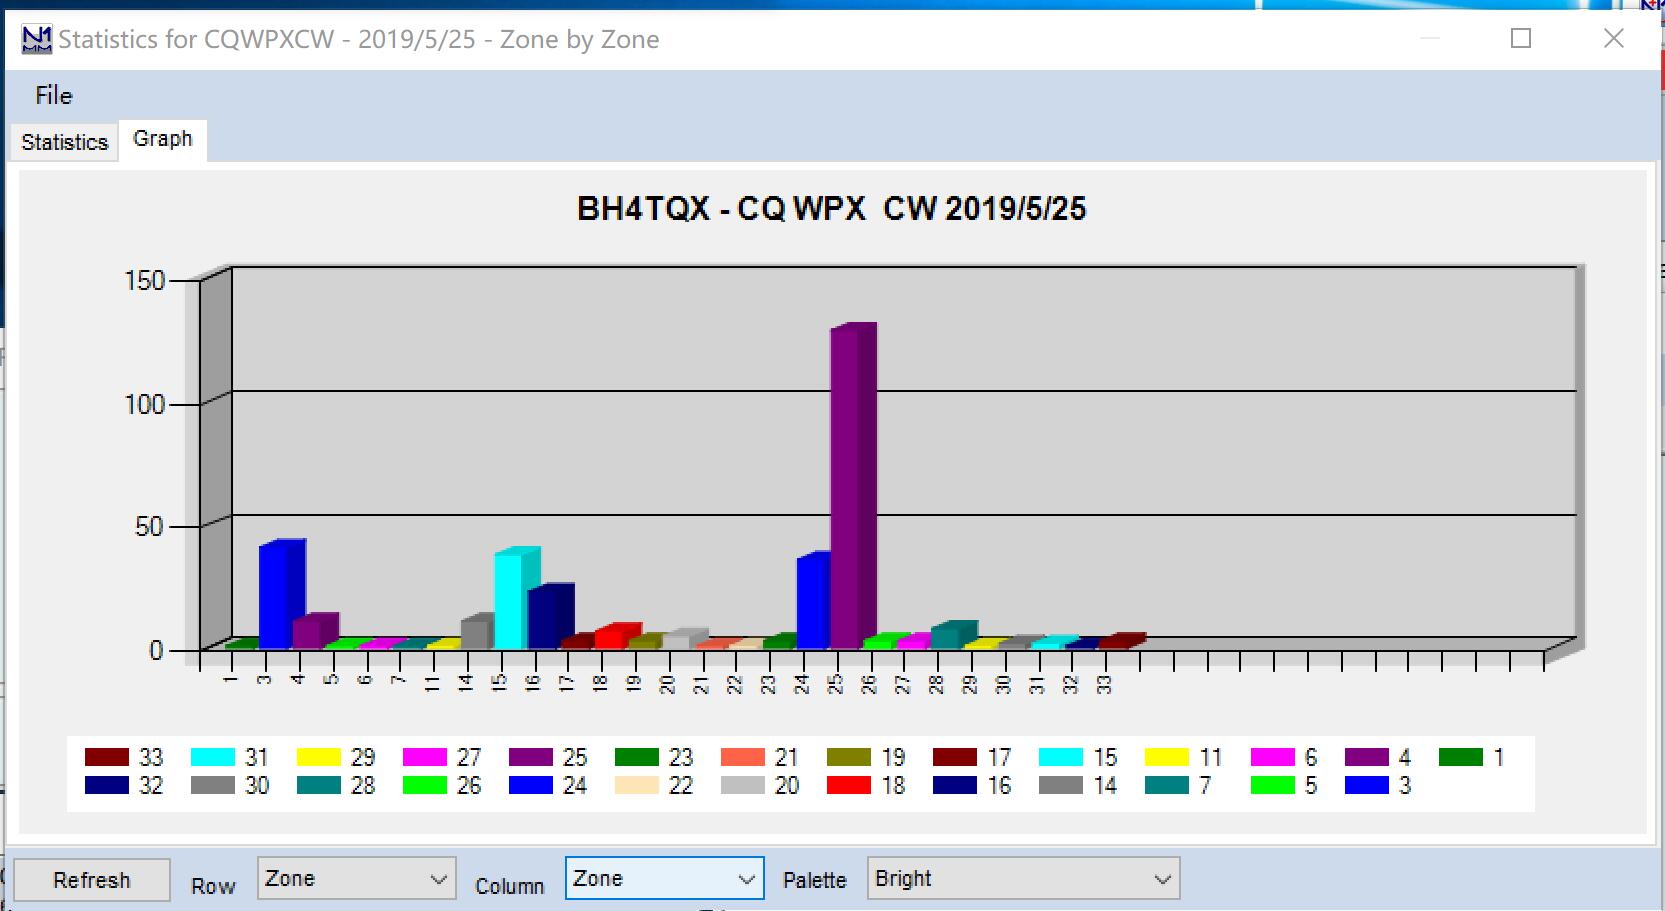Viewport: 1665px width, 911px height.
Task: Click gray legend swatch for zone 14
Action: click(x=1061, y=785)
